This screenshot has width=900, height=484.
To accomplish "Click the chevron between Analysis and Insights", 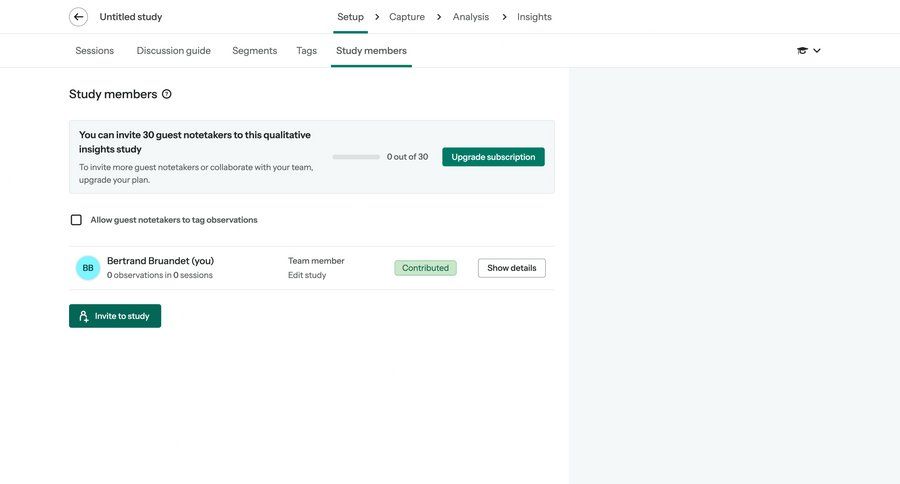I will point(505,17).
